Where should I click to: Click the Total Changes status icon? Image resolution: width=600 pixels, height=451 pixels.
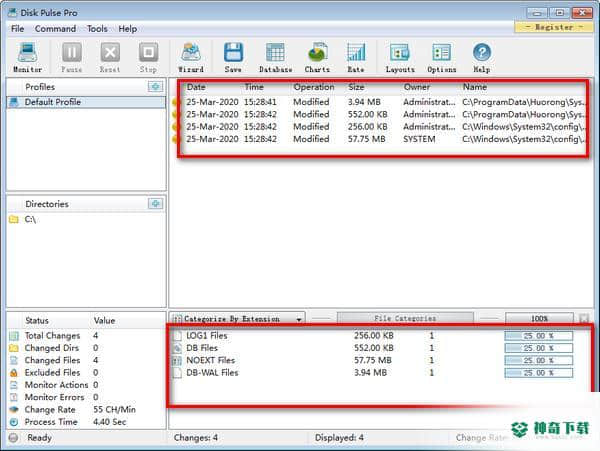point(14,336)
